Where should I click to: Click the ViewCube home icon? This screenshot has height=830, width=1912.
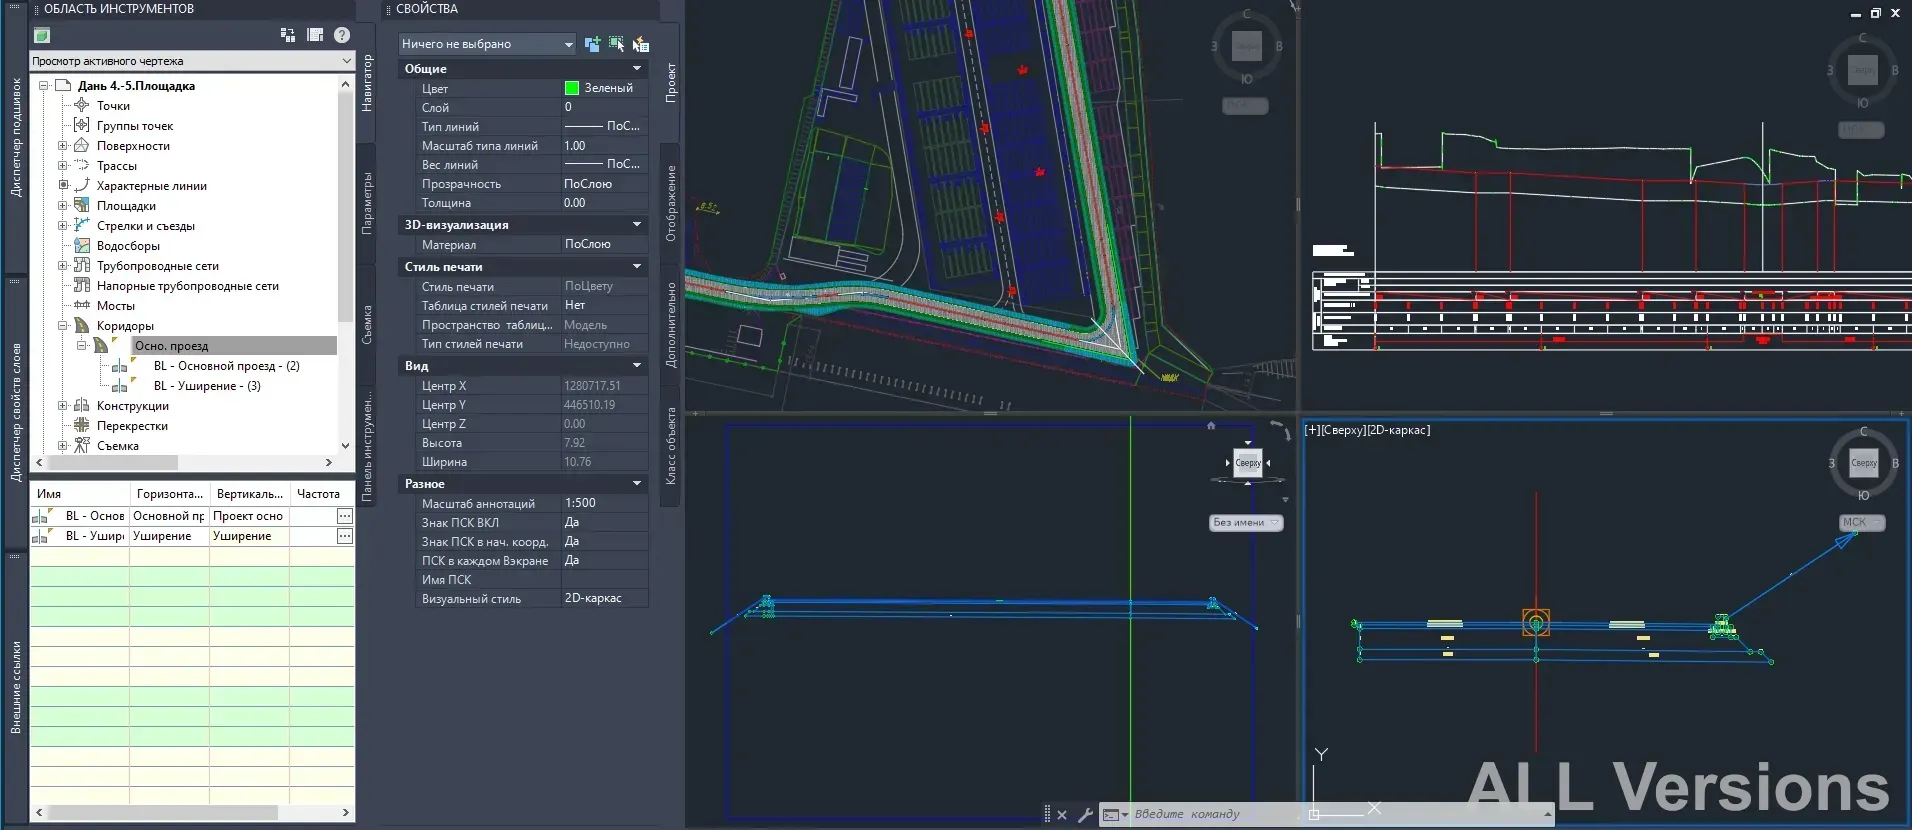[1211, 425]
